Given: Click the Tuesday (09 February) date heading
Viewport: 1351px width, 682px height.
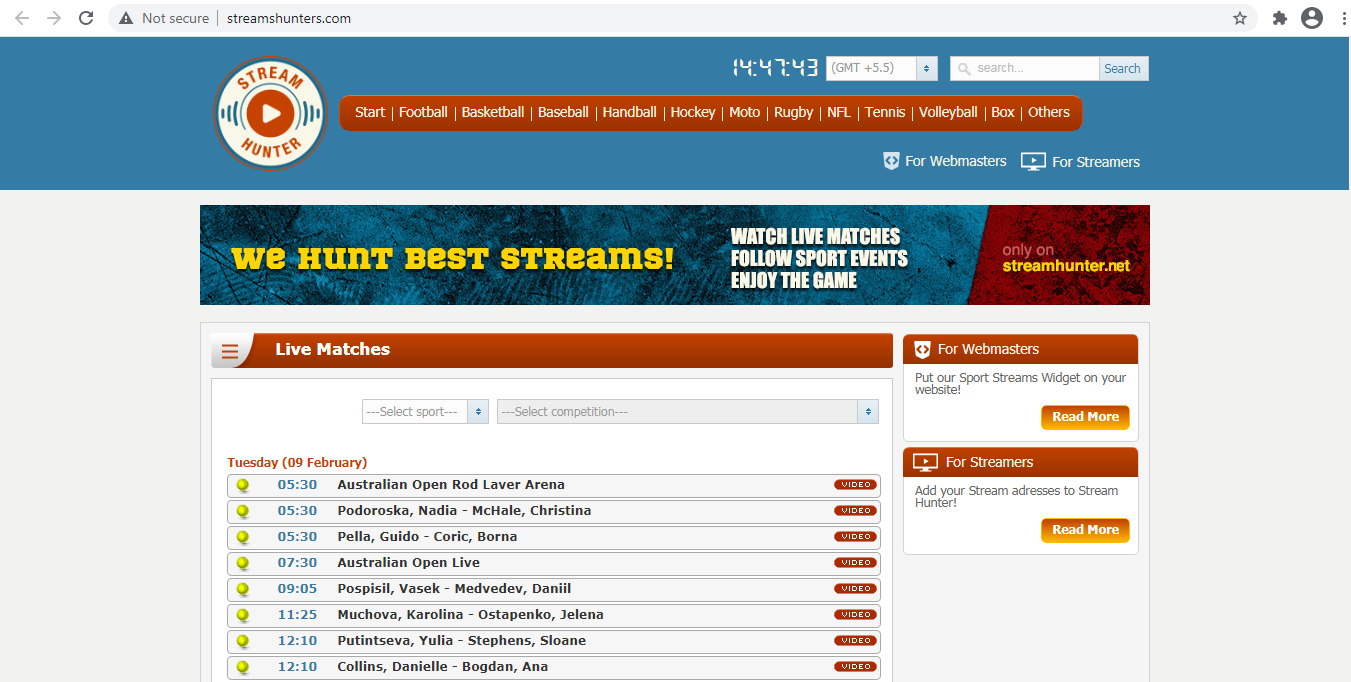Looking at the screenshot, I should [x=297, y=463].
